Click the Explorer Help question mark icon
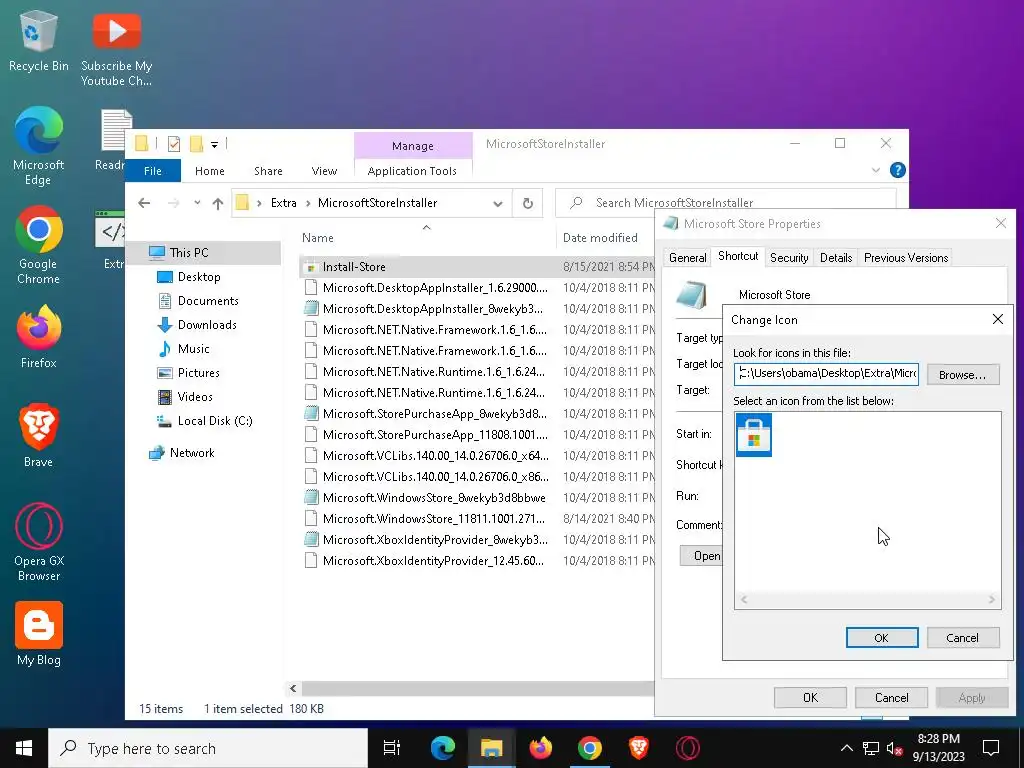1024x768 pixels. point(898,170)
